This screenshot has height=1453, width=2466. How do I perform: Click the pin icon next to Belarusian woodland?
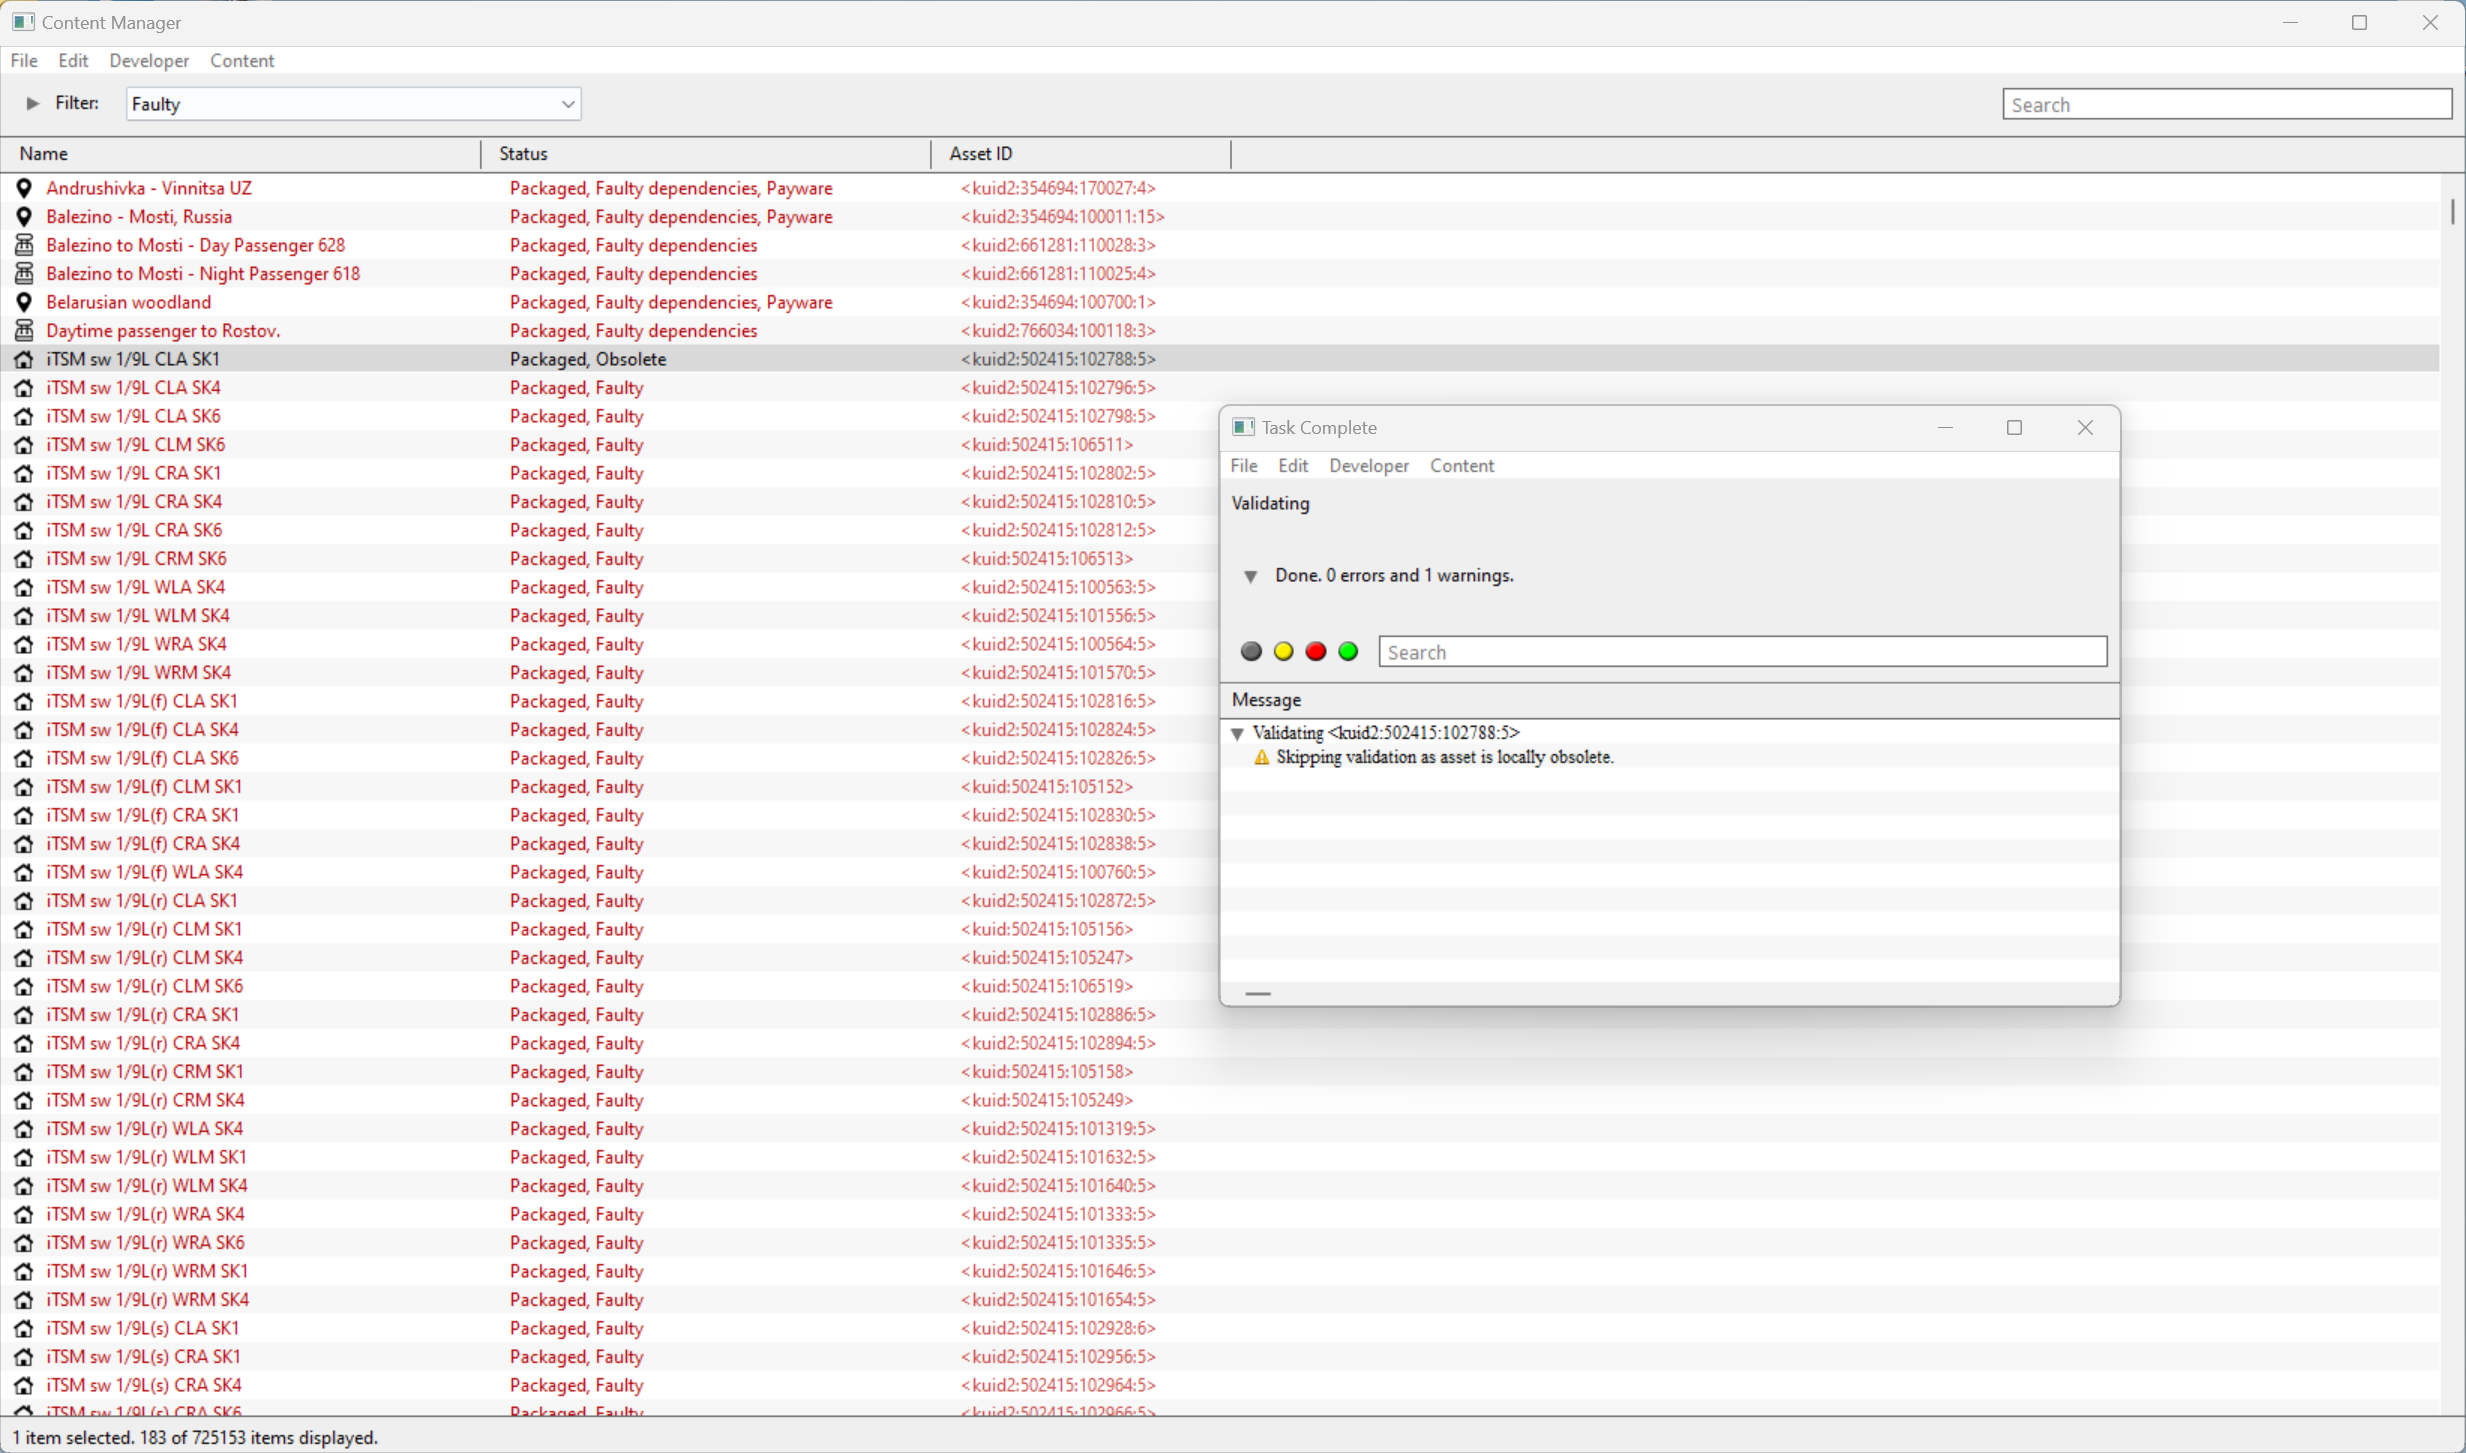[x=24, y=302]
